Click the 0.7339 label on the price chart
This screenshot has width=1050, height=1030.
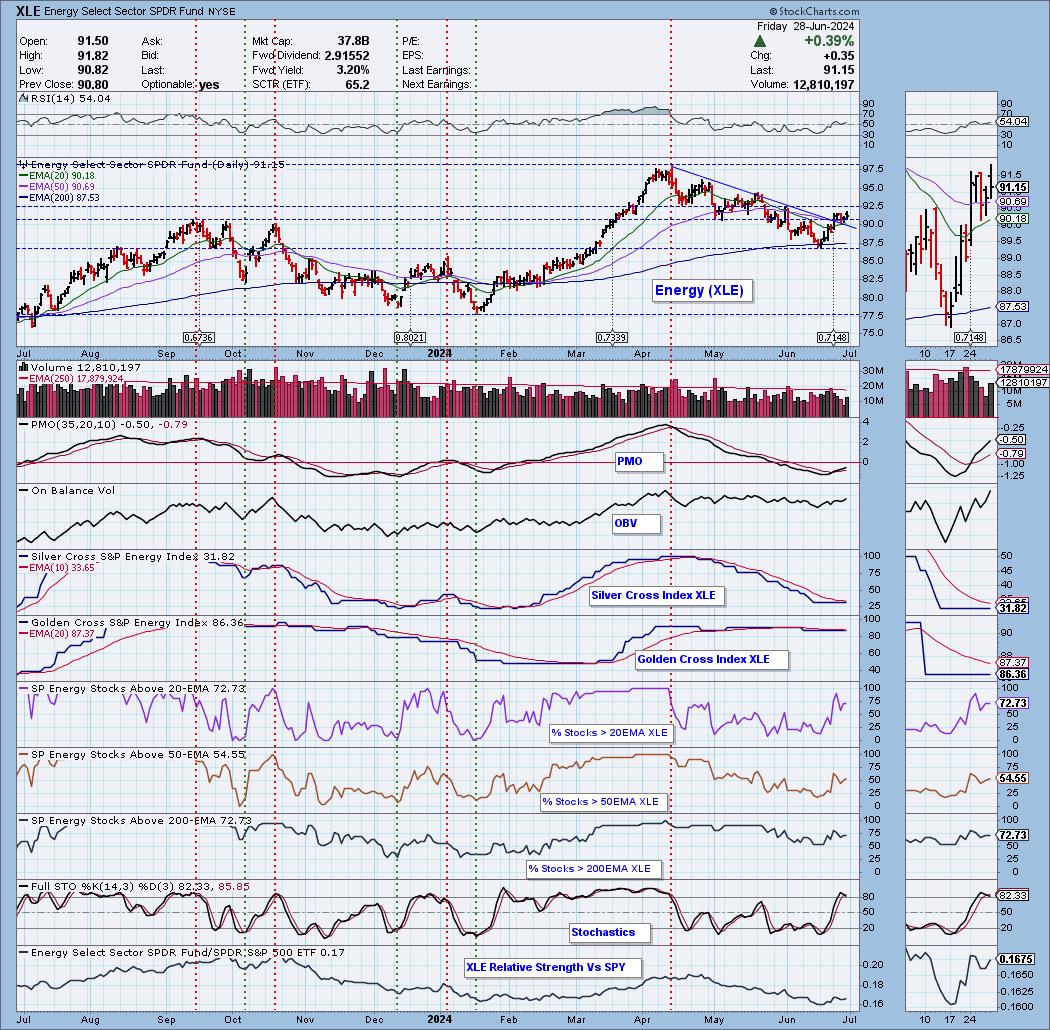click(x=612, y=338)
